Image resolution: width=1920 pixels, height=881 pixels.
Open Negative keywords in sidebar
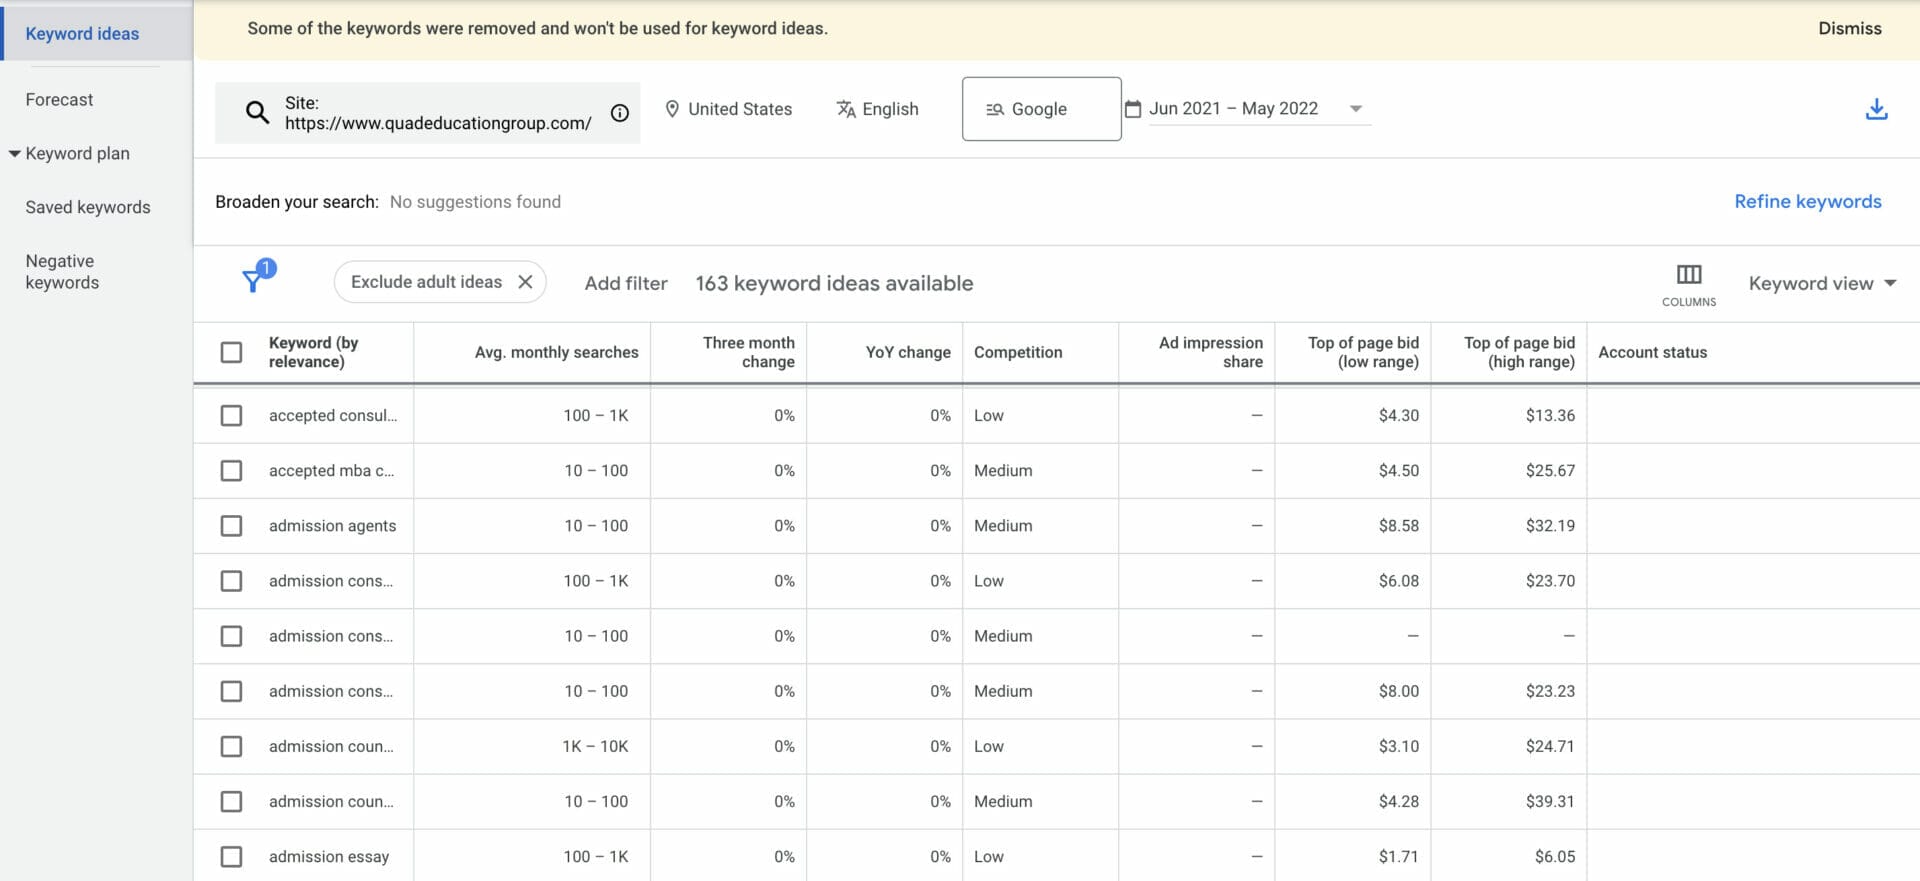coord(62,272)
